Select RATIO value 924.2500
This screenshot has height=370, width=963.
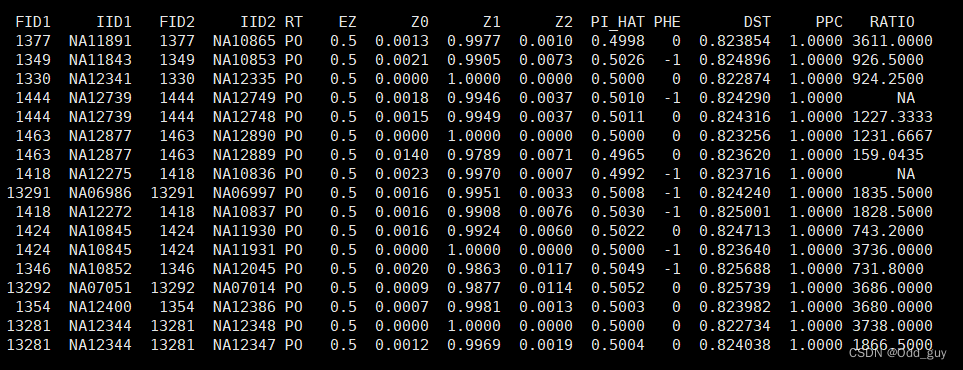point(888,80)
